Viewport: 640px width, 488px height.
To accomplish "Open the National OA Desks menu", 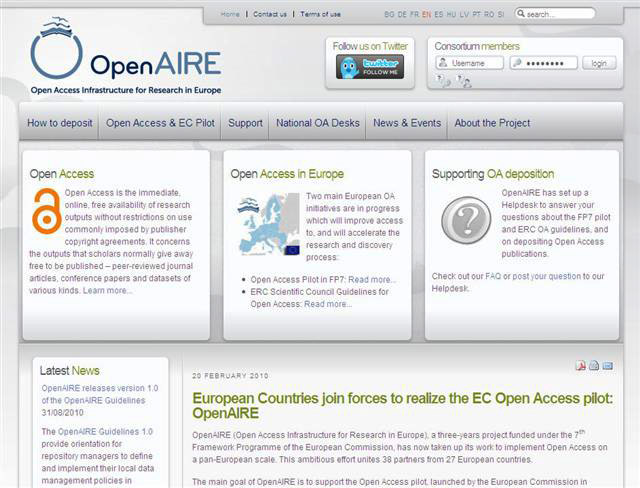I will tap(318, 123).
